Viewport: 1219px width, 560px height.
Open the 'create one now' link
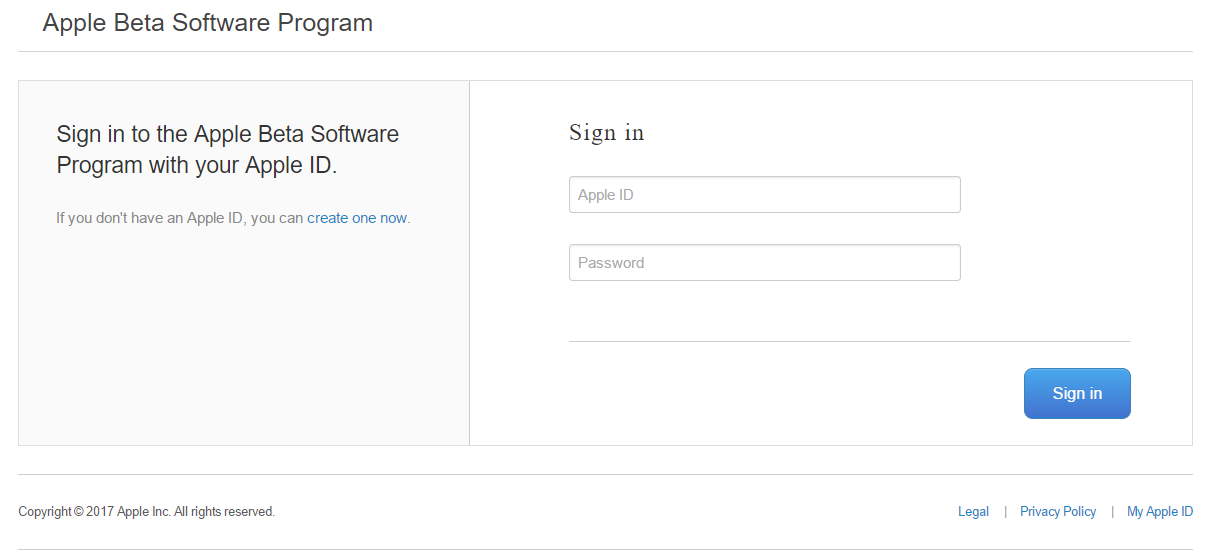pyautogui.click(x=357, y=218)
